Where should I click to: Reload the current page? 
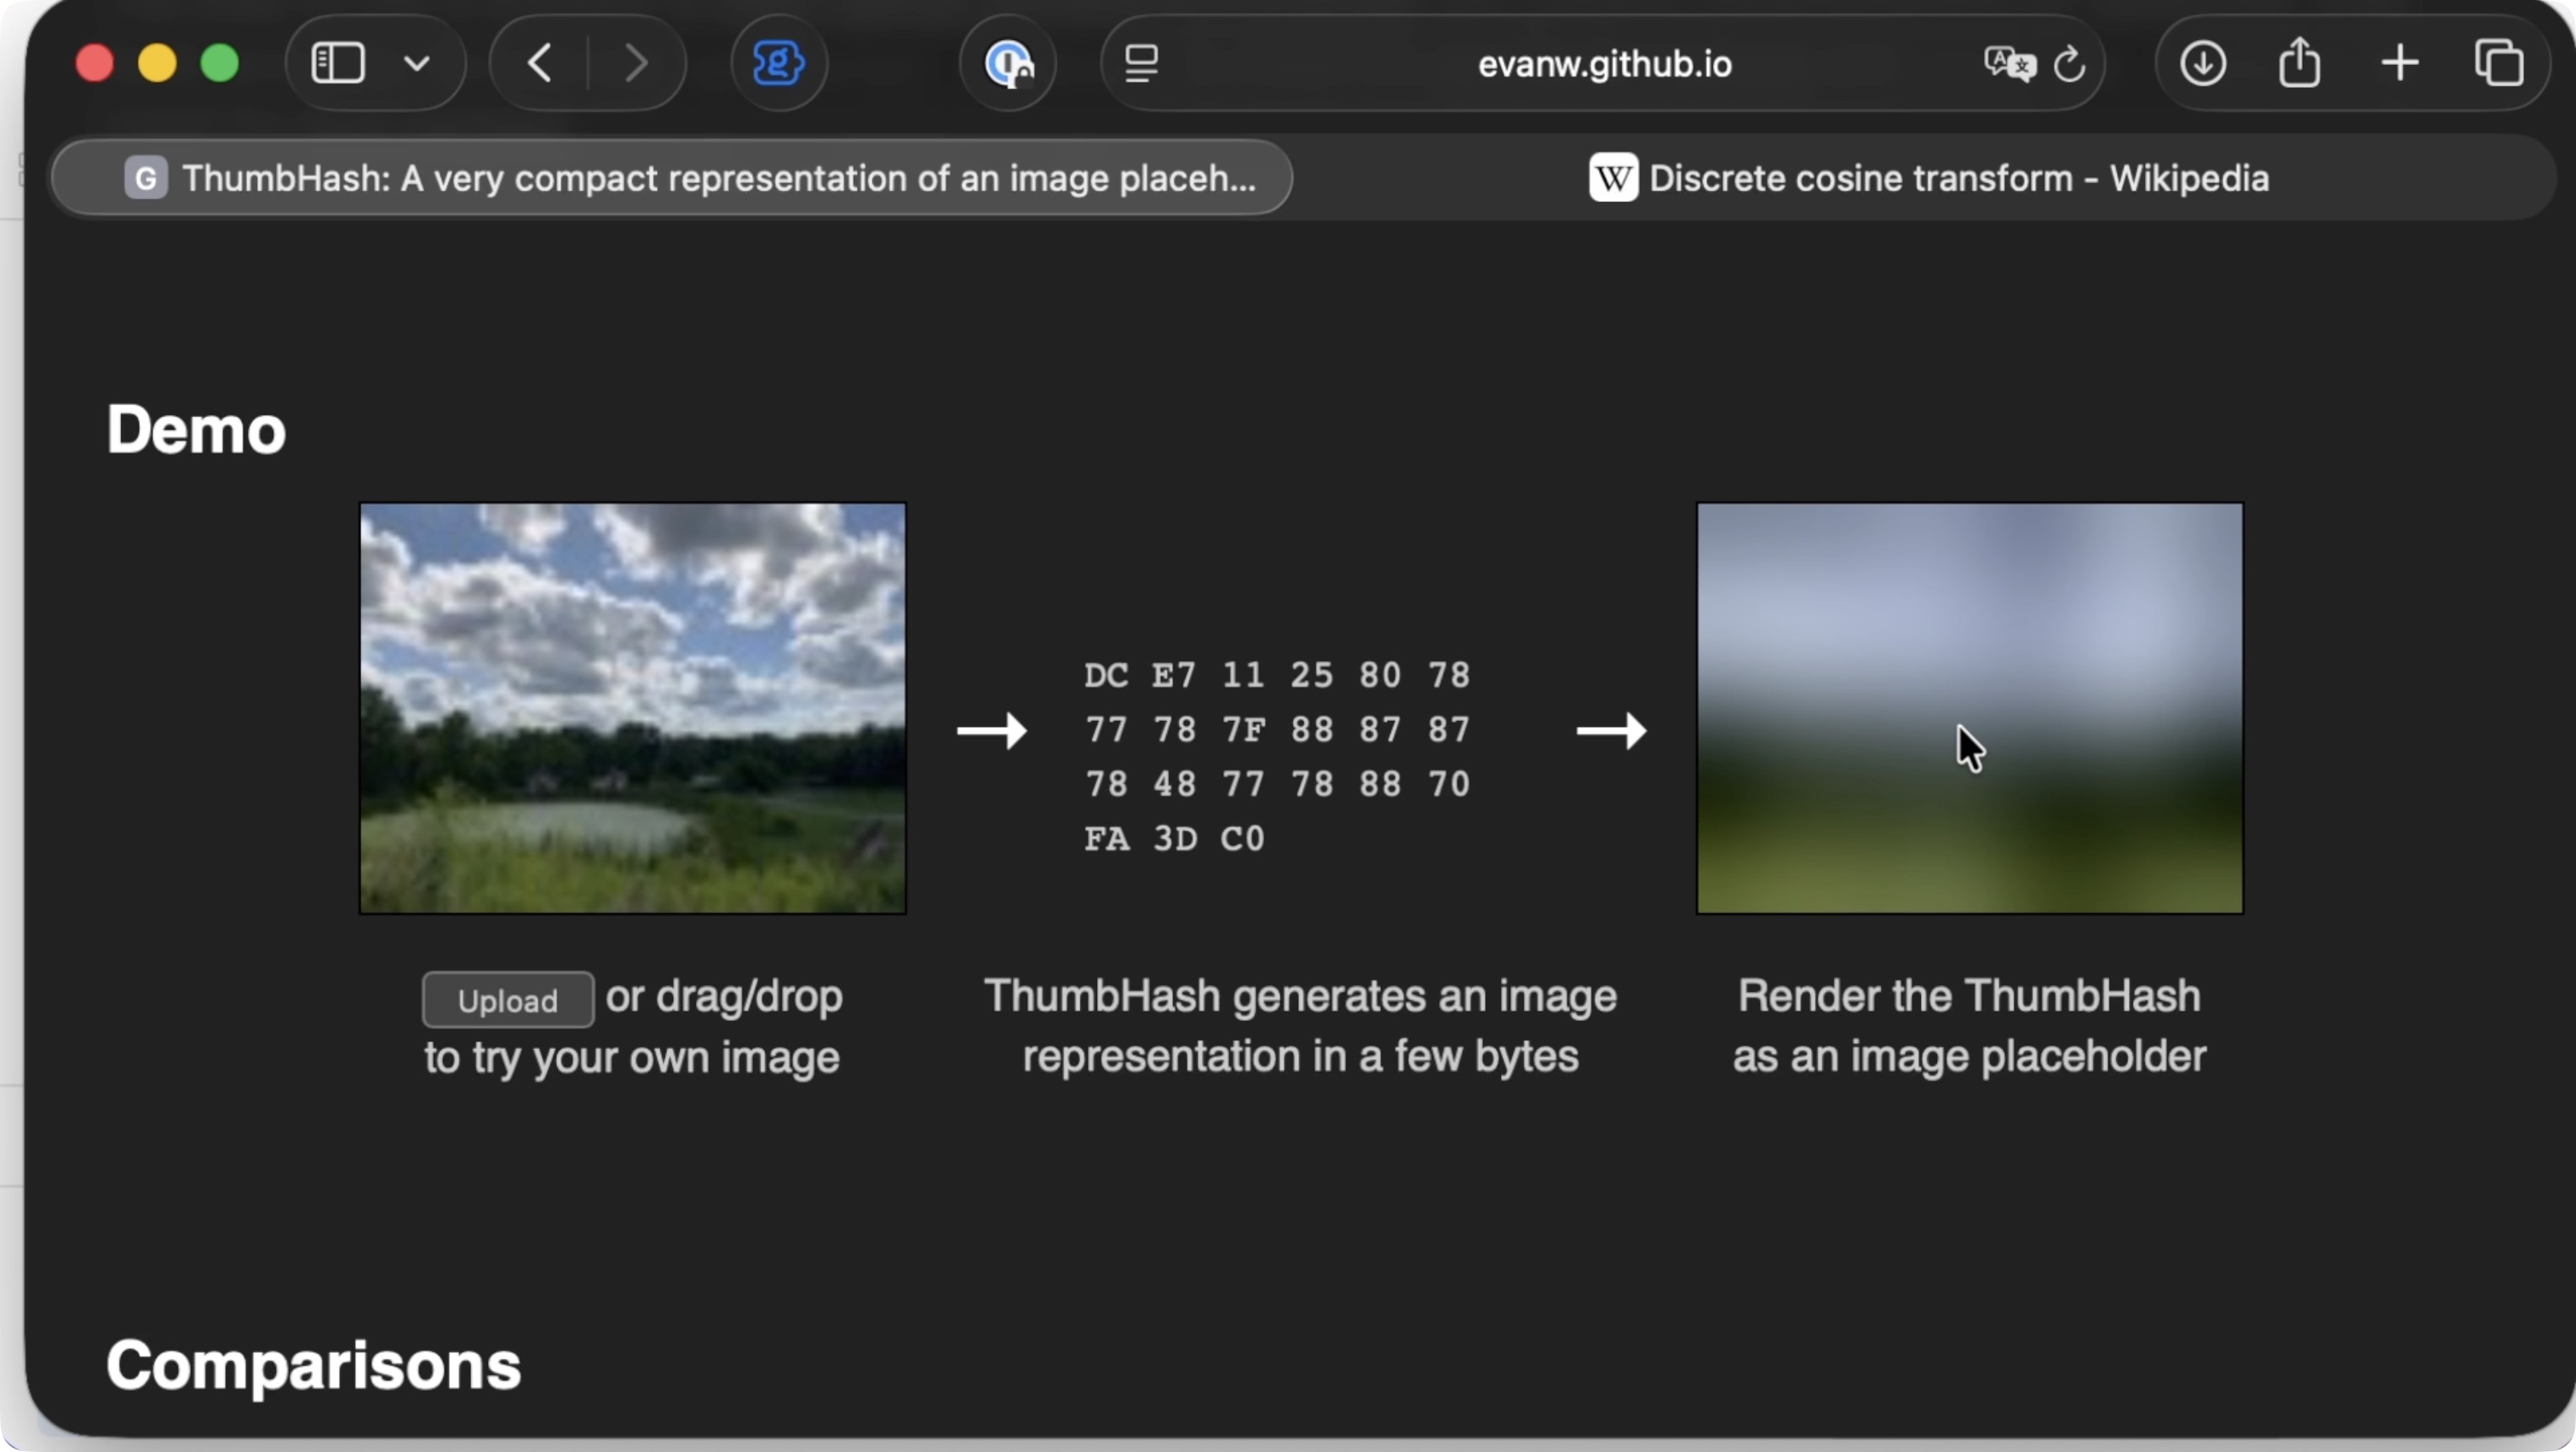click(2069, 64)
